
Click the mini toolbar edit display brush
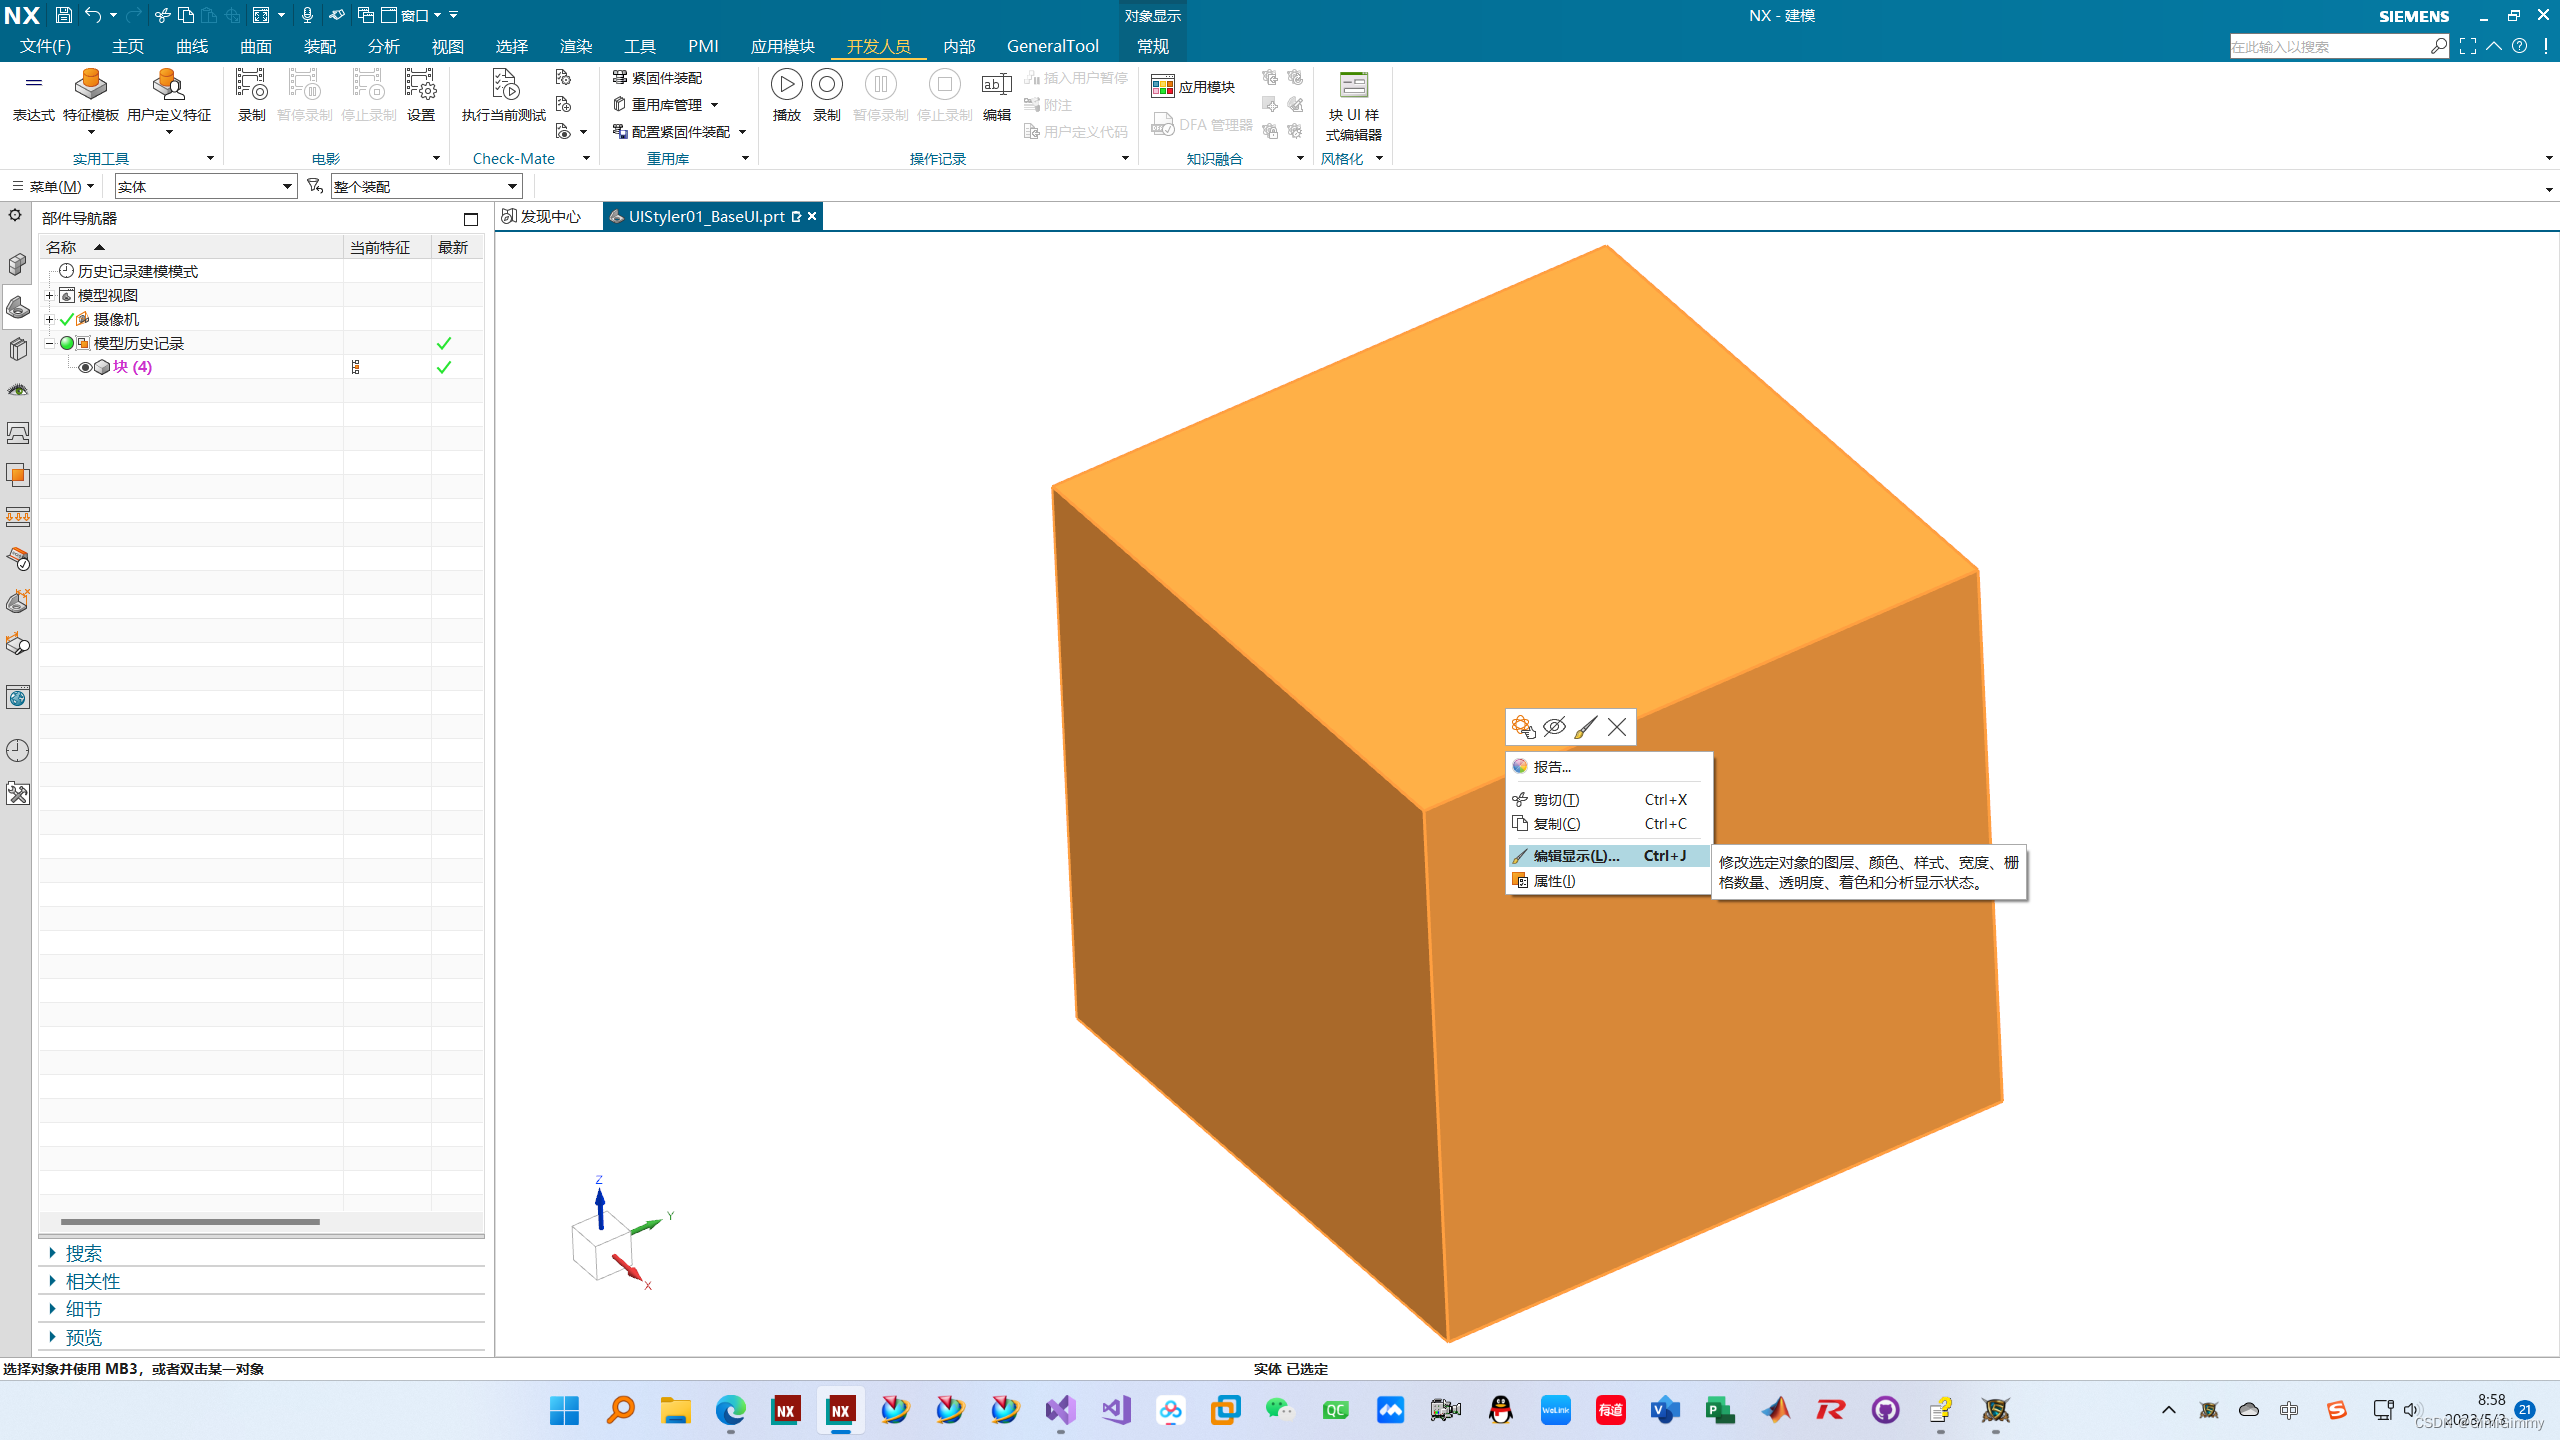[1585, 727]
